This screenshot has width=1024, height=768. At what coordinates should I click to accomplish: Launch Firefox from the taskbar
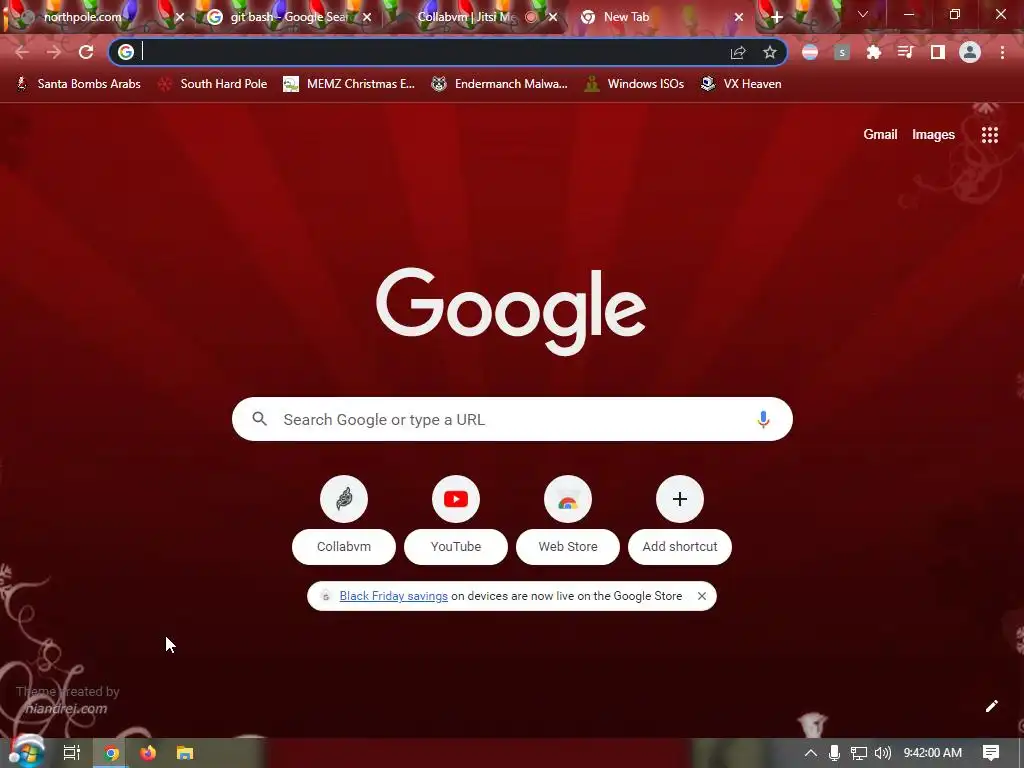[x=148, y=753]
